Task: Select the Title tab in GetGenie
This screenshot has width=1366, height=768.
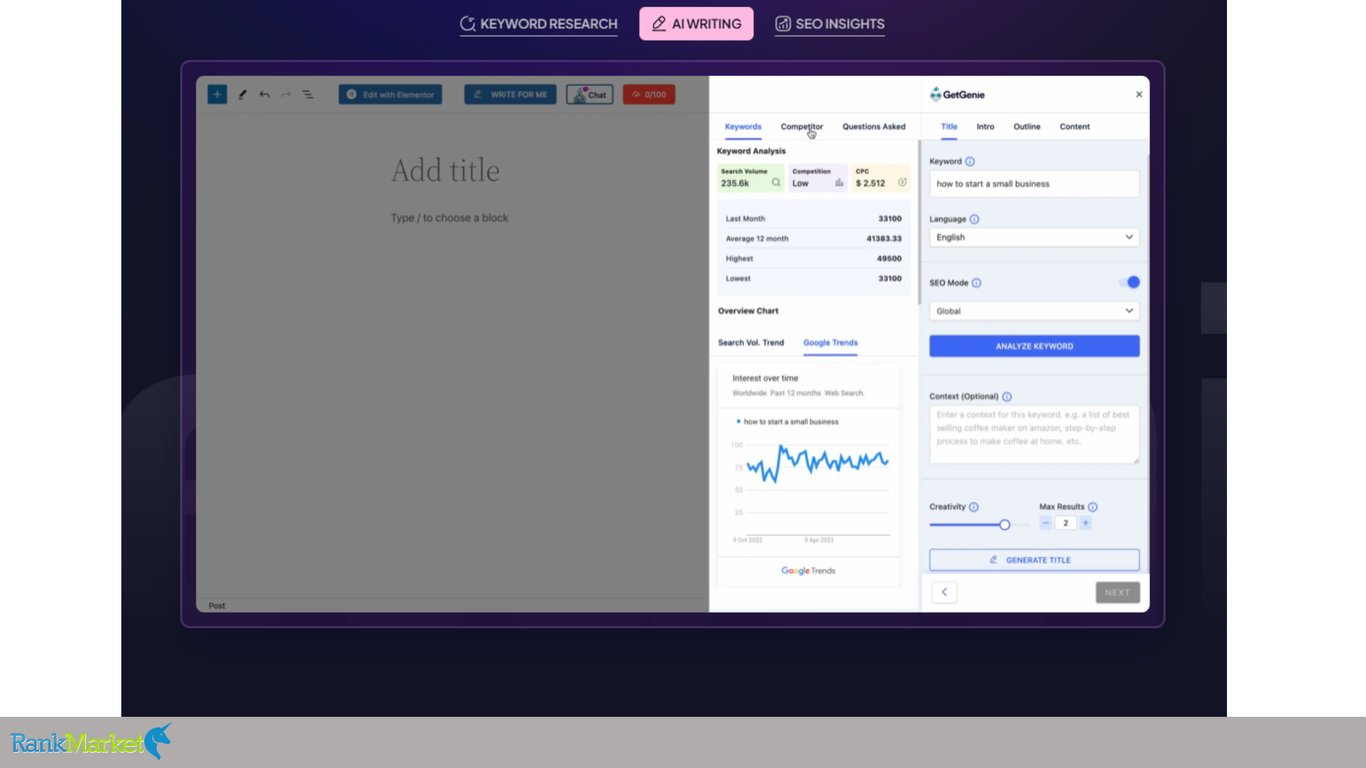Action: point(949,127)
